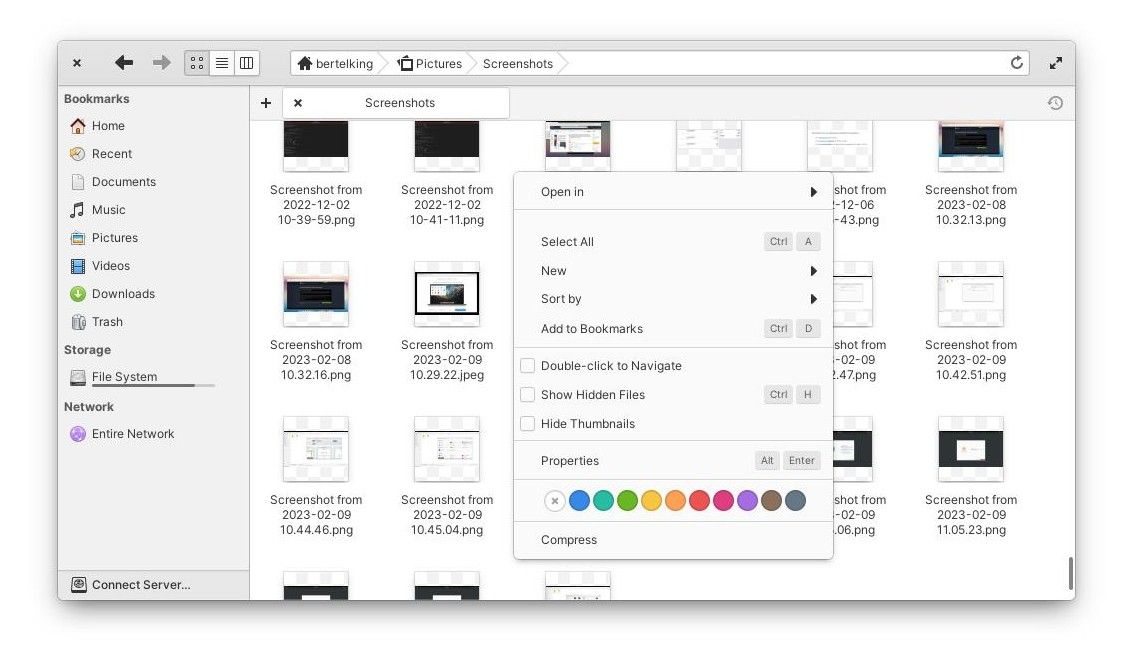This screenshot has height=650, width=1134.
Task: Apply teal color tag
Action: coord(603,500)
